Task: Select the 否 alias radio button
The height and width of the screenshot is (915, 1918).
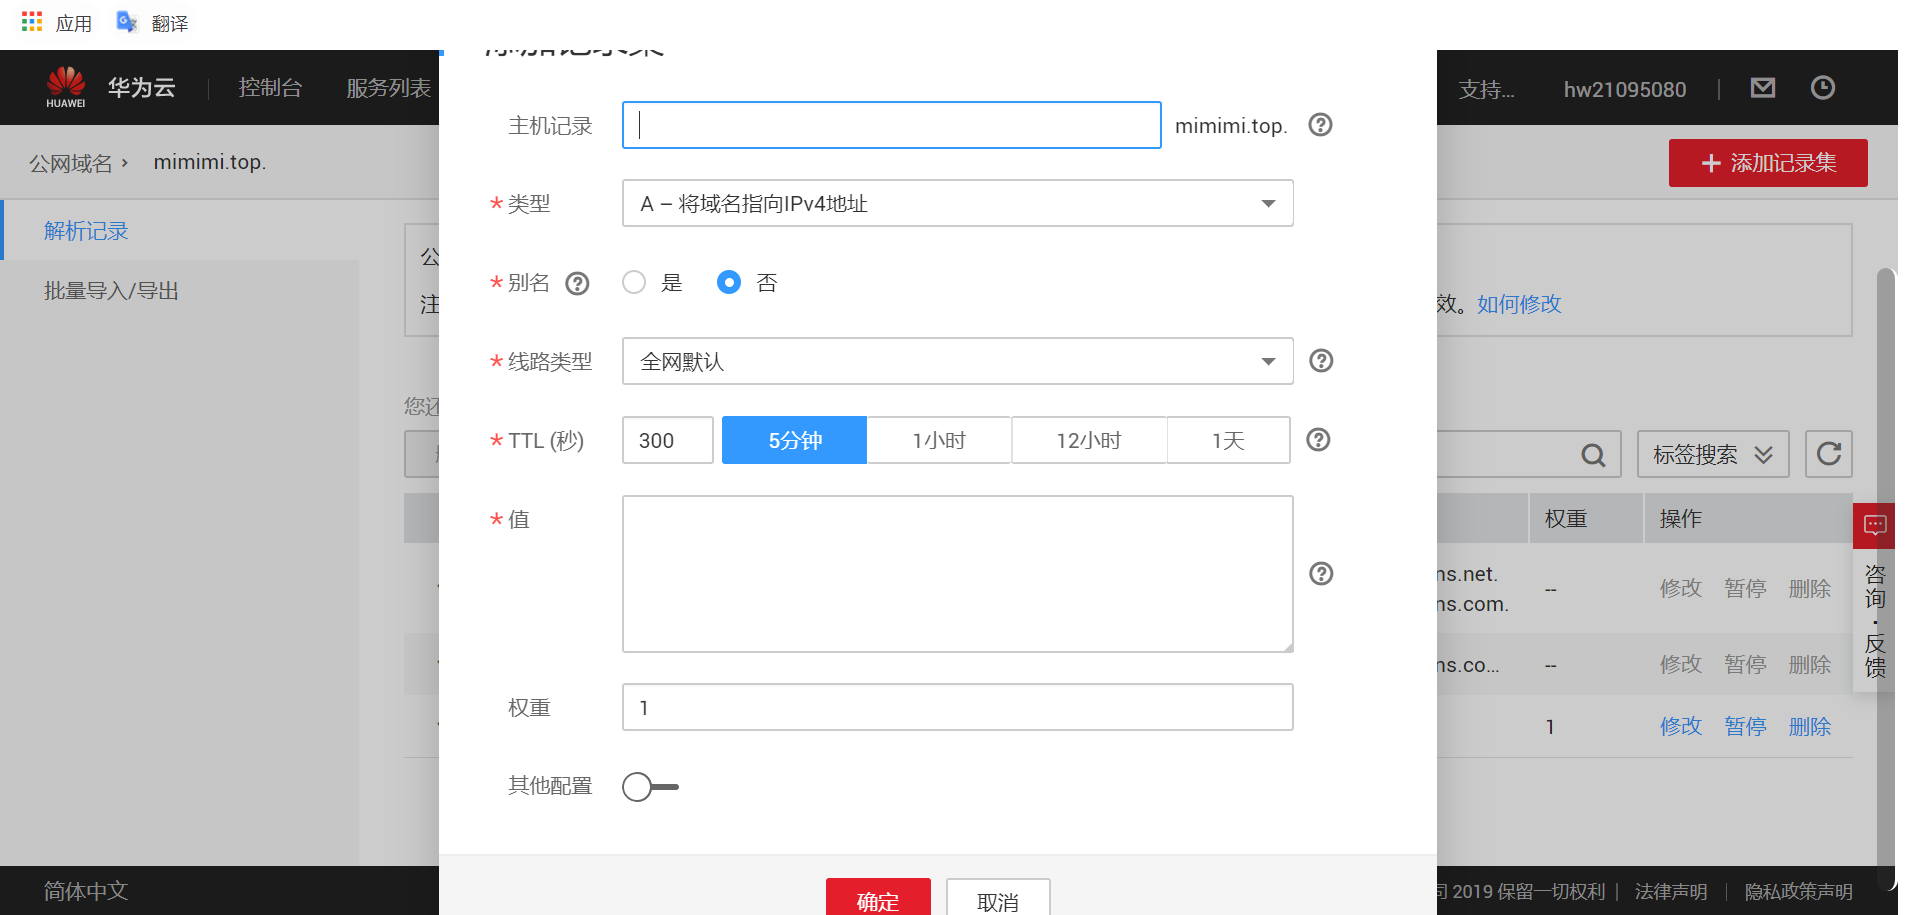Action: click(728, 283)
